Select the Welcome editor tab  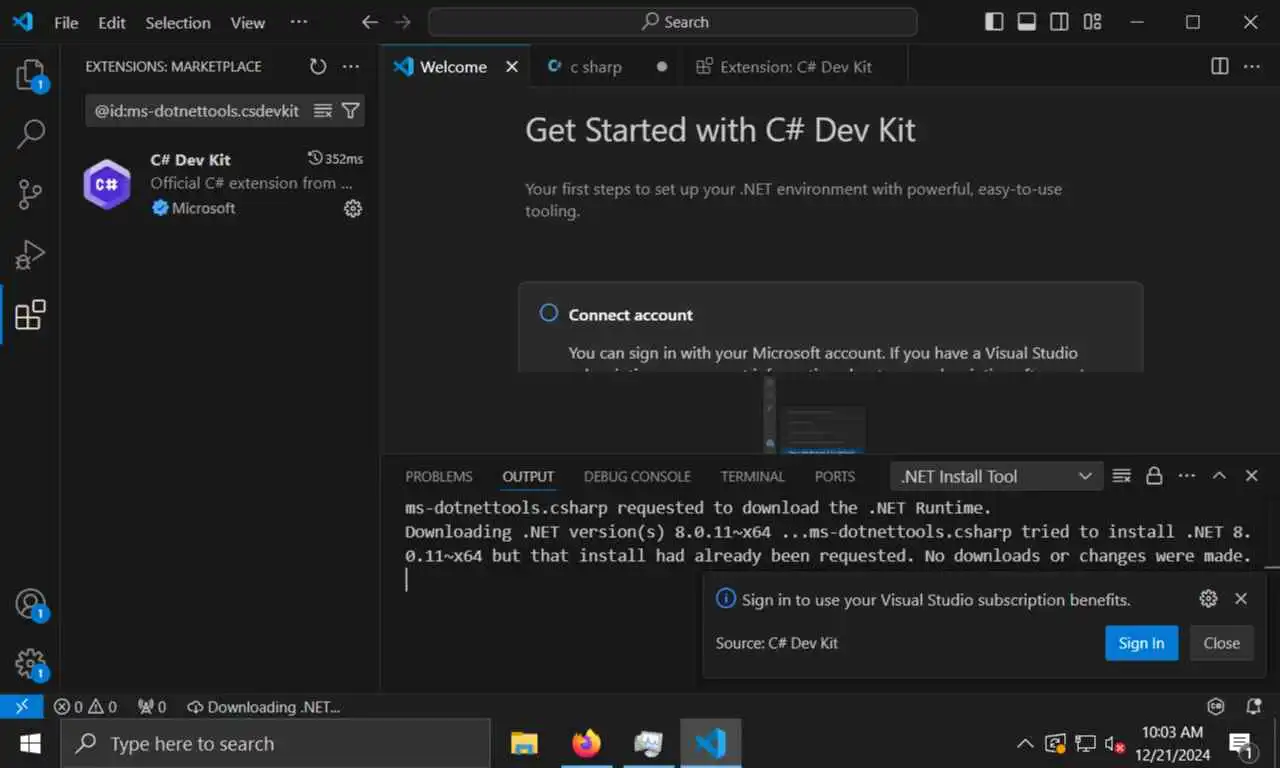[x=453, y=67]
